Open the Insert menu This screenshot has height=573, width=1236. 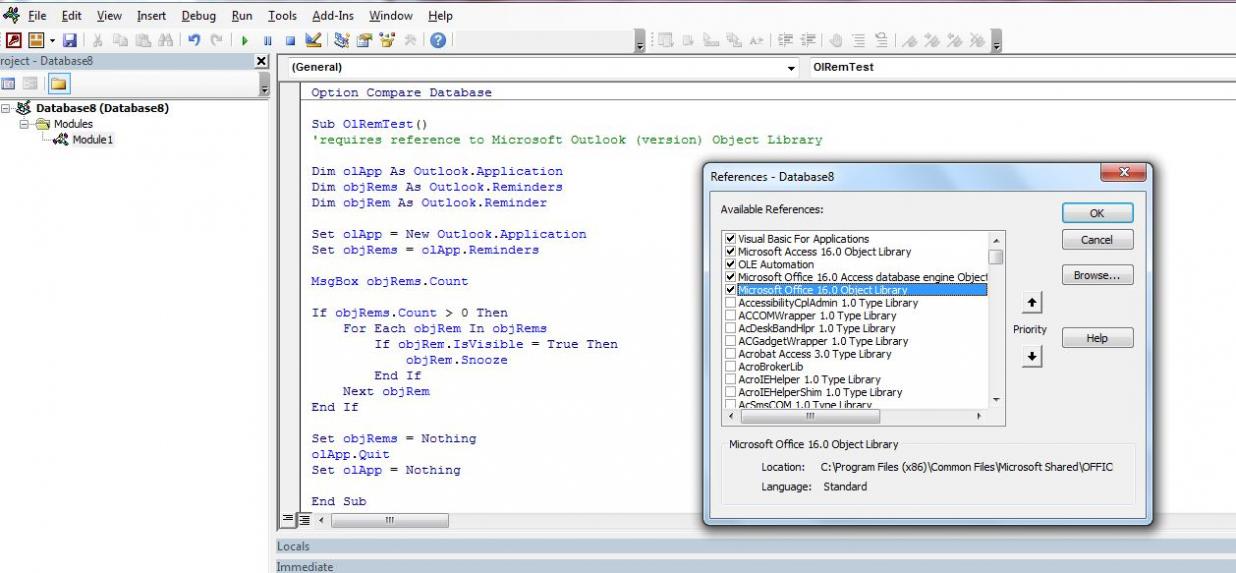click(151, 16)
